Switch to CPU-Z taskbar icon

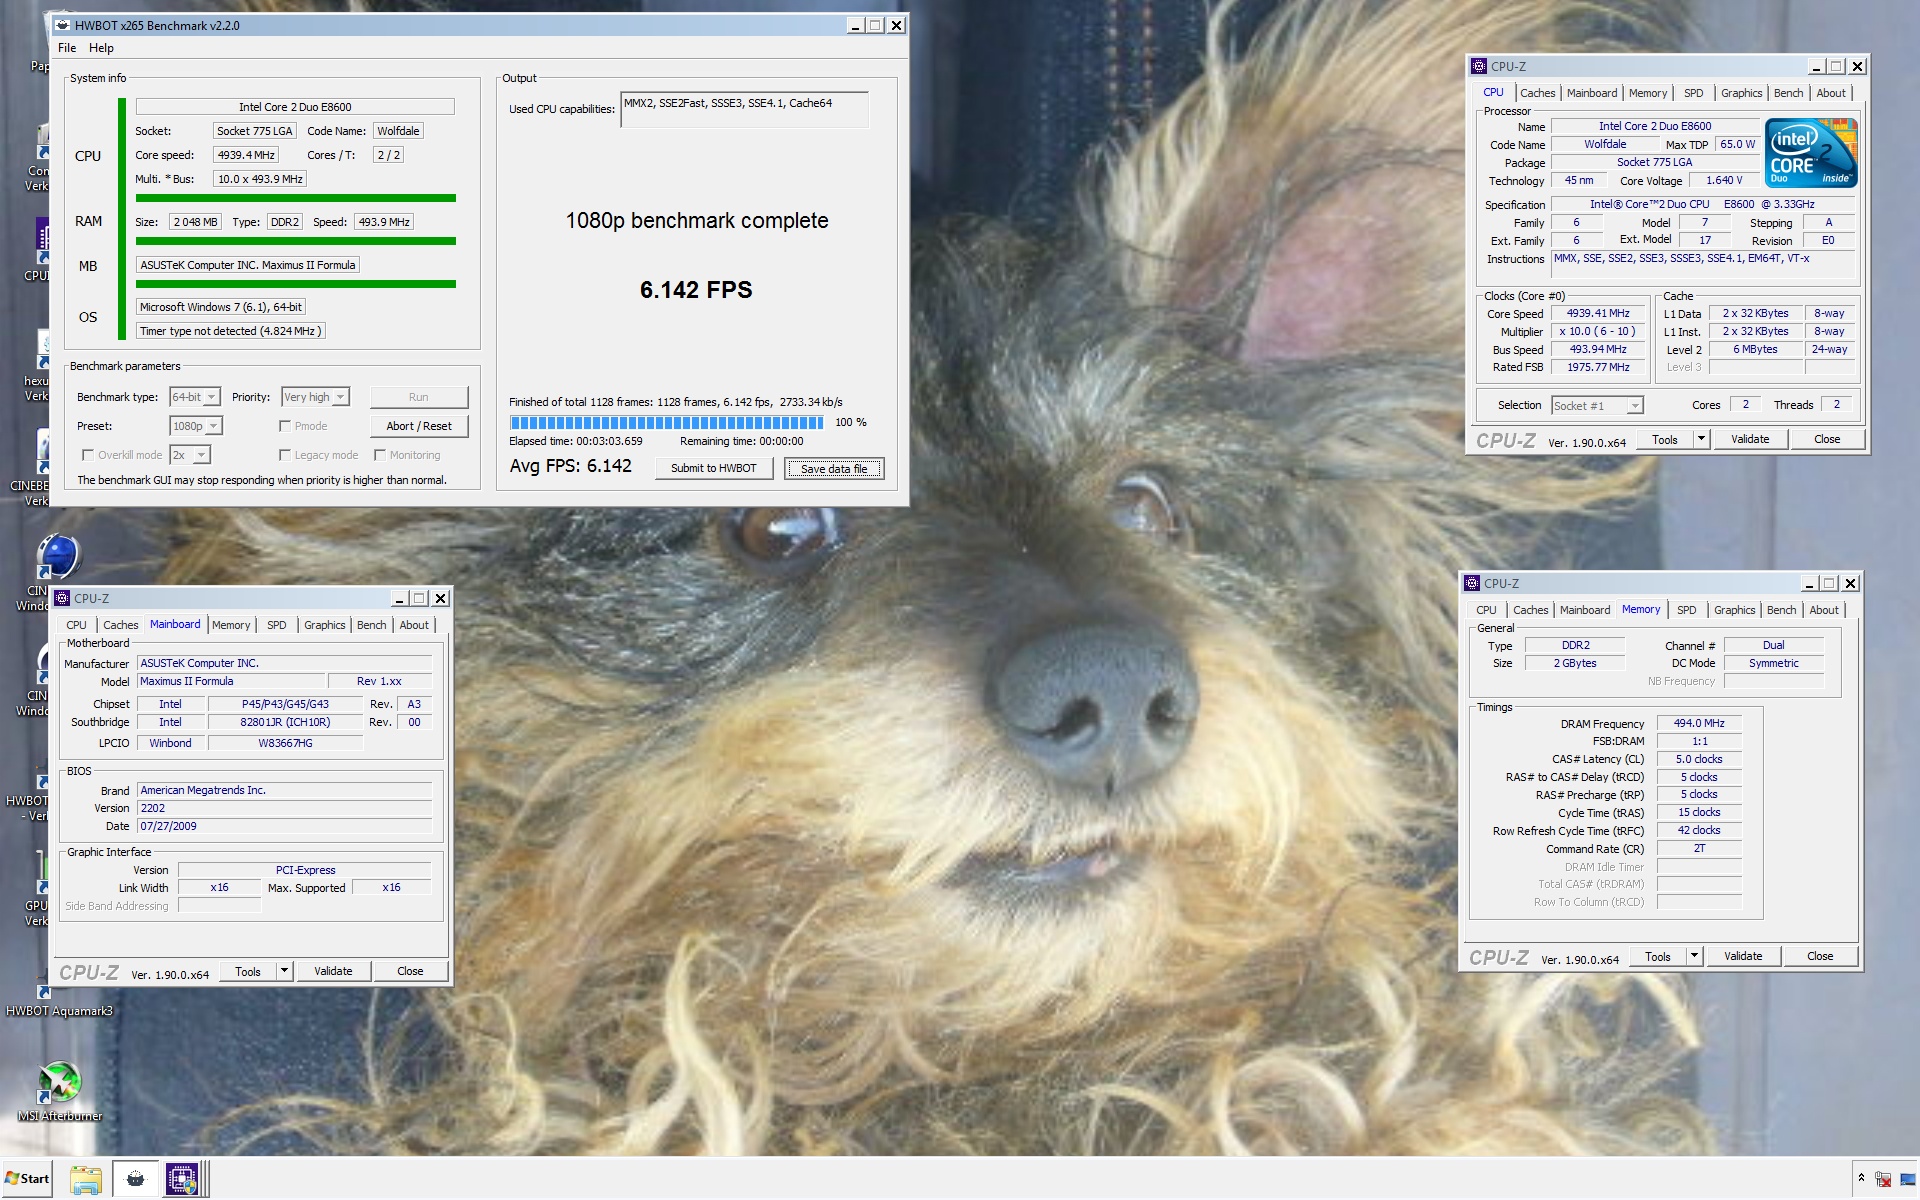tap(182, 1179)
